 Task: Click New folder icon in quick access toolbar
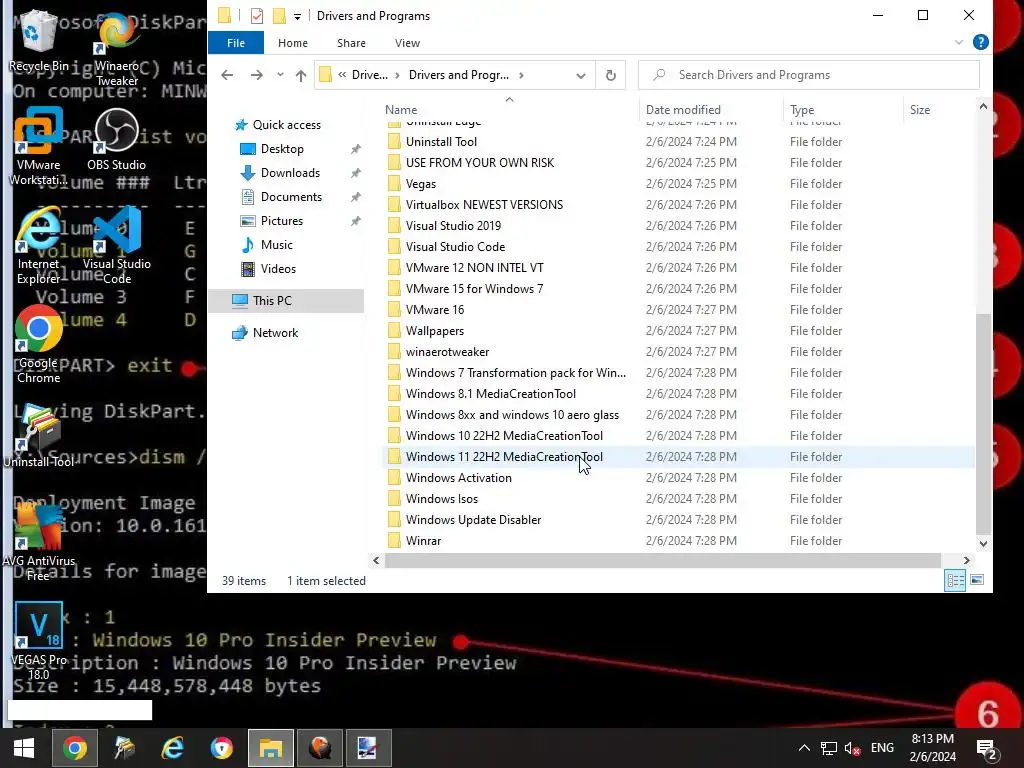pyautogui.click(x=279, y=16)
